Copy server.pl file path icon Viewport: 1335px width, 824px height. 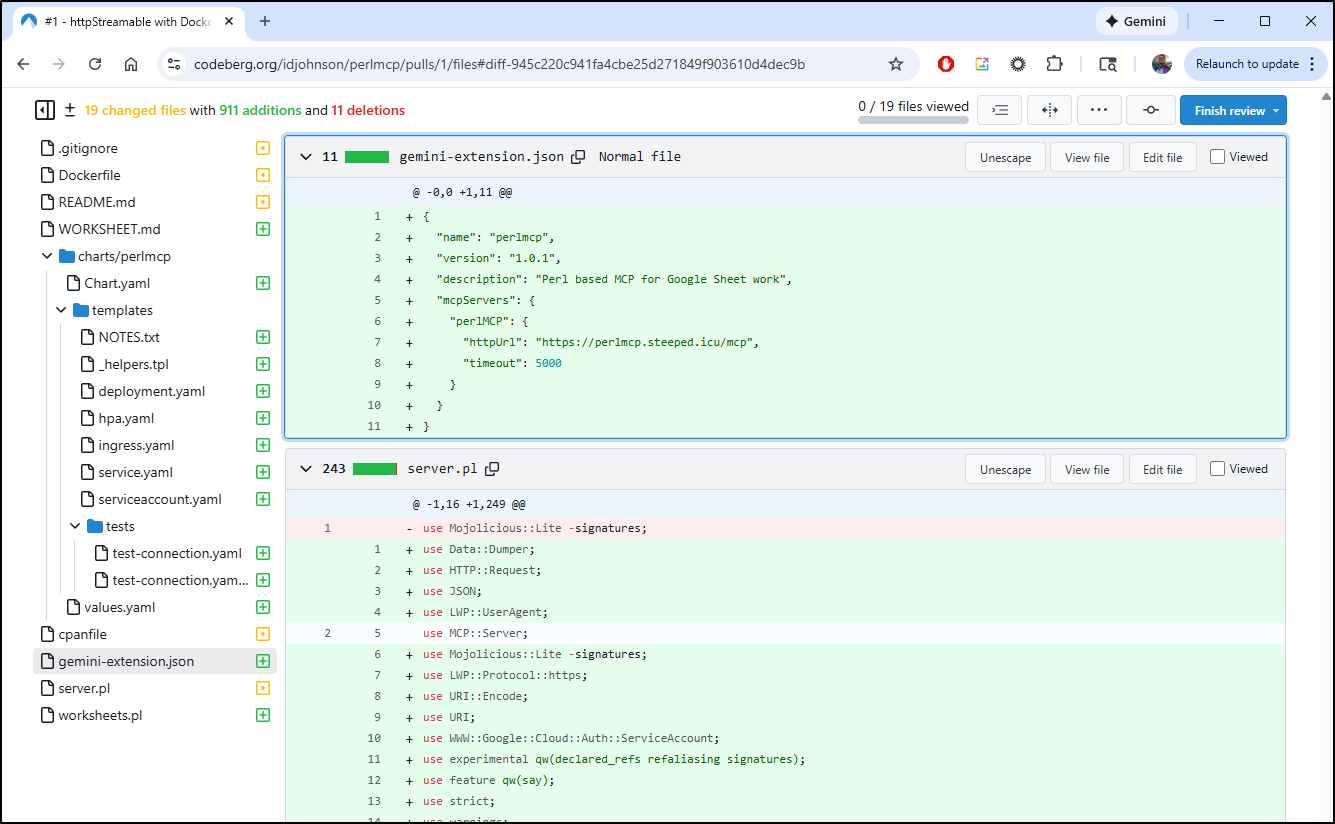point(492,469)
